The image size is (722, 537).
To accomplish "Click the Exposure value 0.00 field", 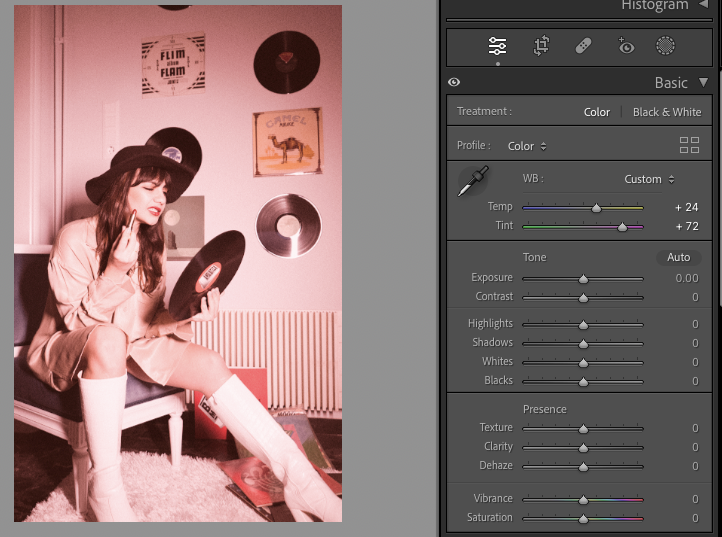I will coord(686,278).
